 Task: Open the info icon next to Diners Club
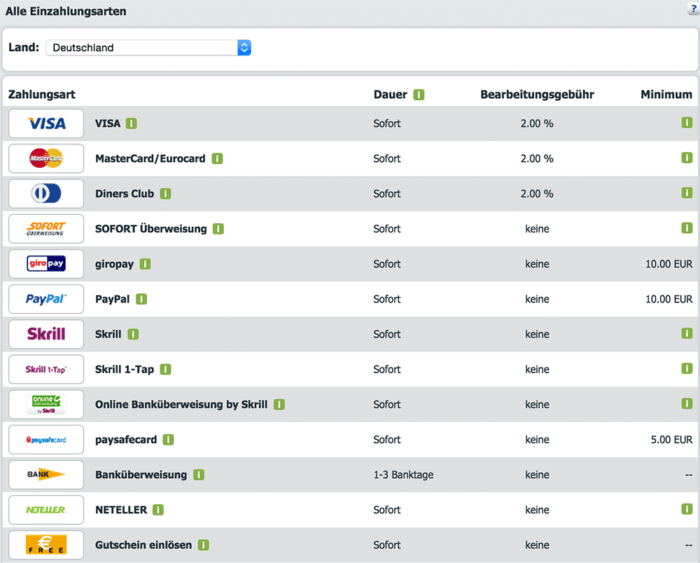point(166,194)
